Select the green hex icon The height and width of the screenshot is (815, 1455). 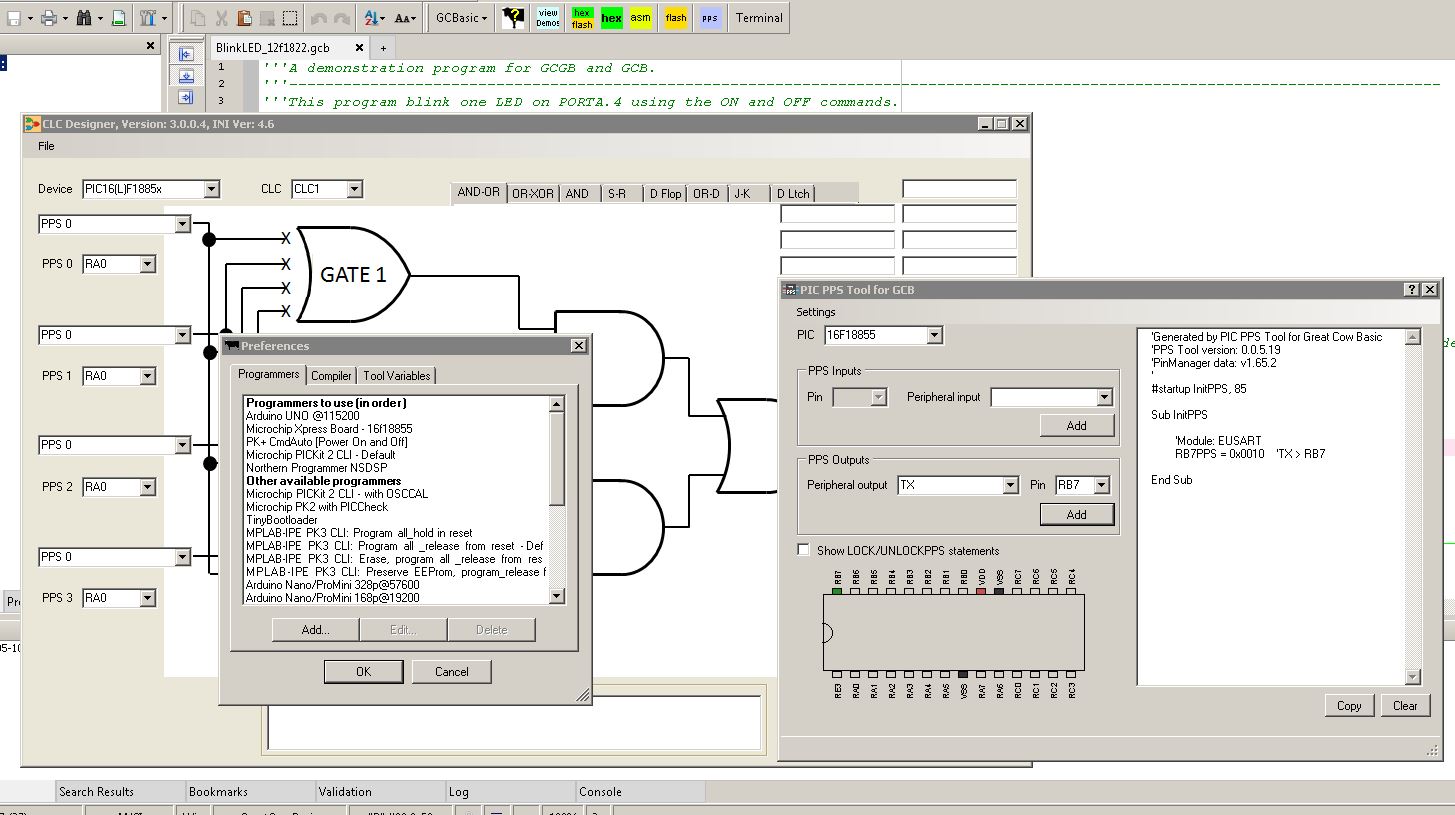coord(611,17)
